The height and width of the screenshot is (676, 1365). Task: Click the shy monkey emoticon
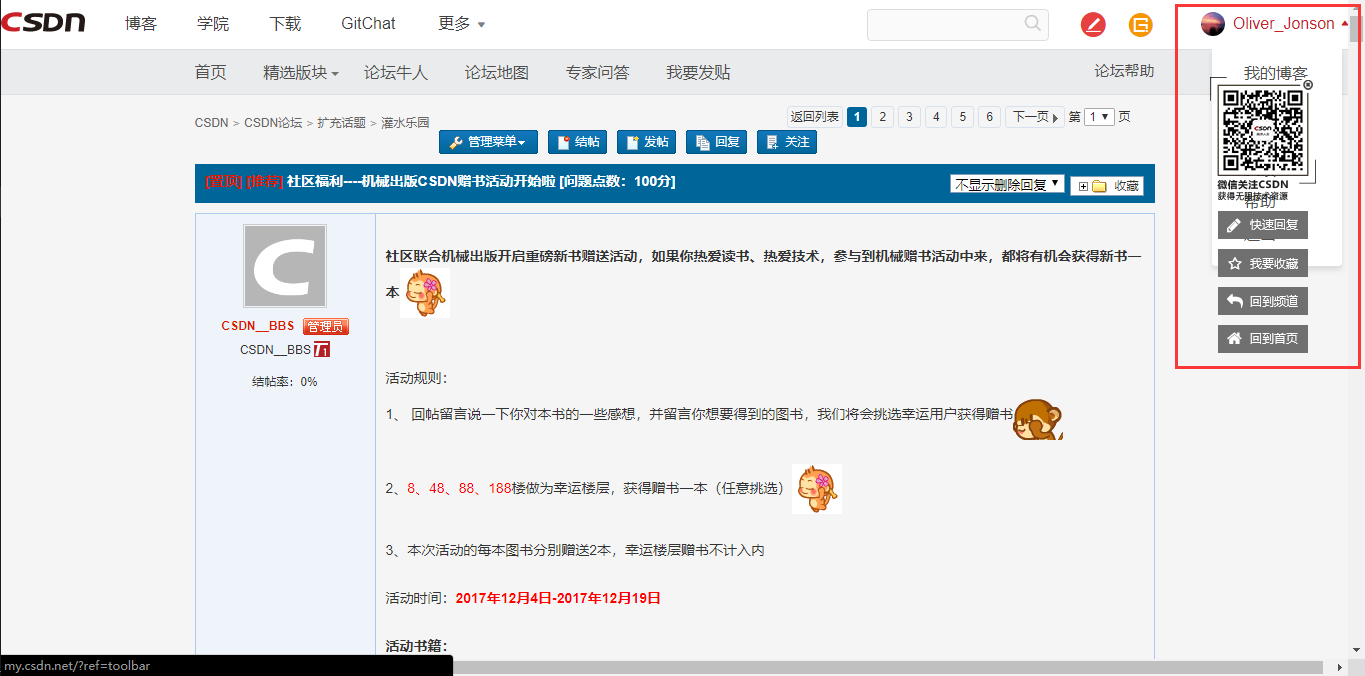[x=1038, y=420]
